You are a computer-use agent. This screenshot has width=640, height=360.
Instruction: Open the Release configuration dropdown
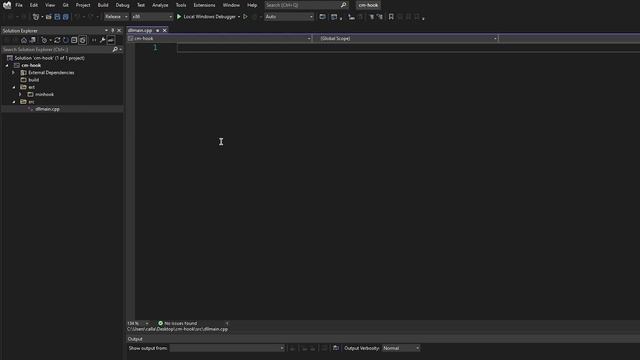116,17
